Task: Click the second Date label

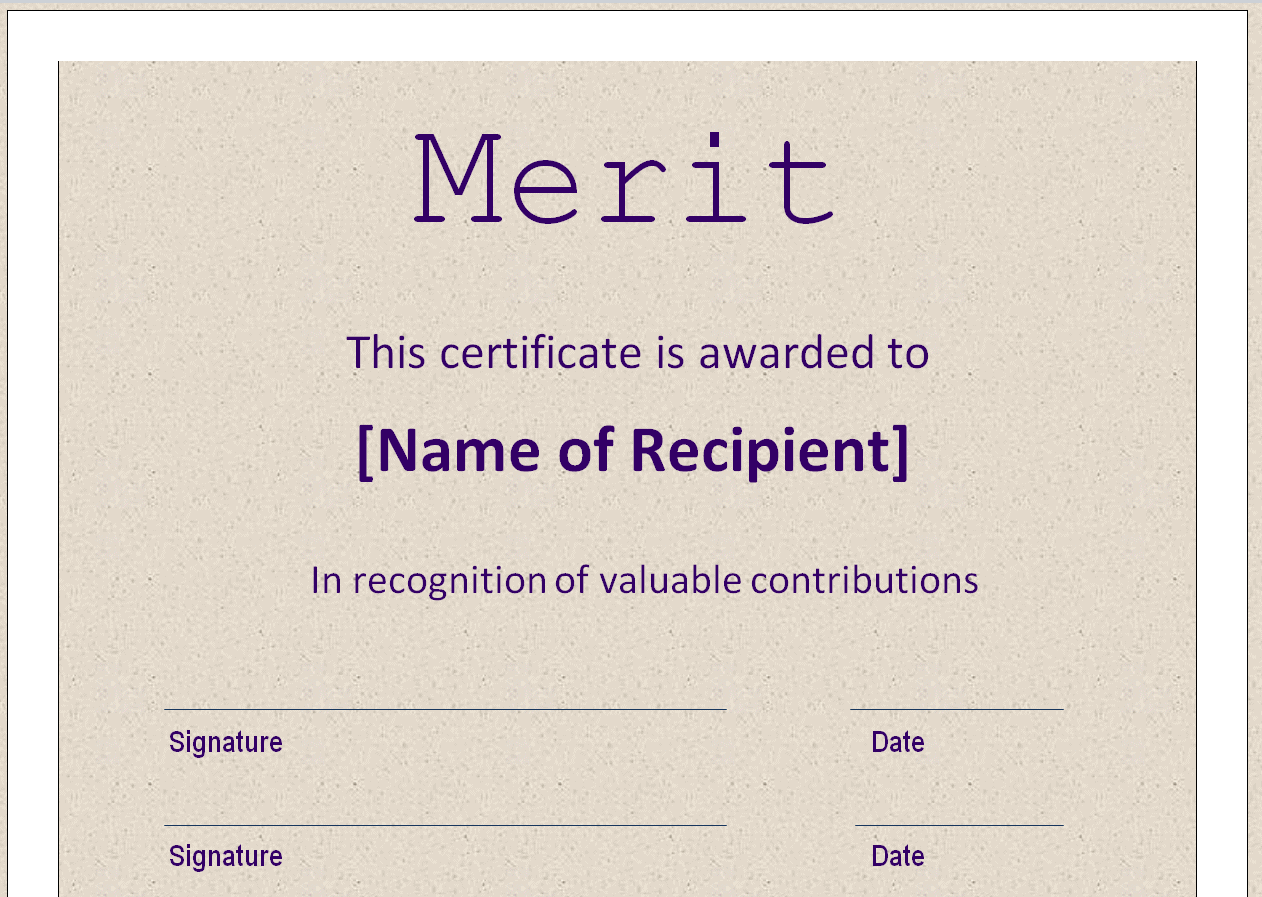Action: click(898, 856)
